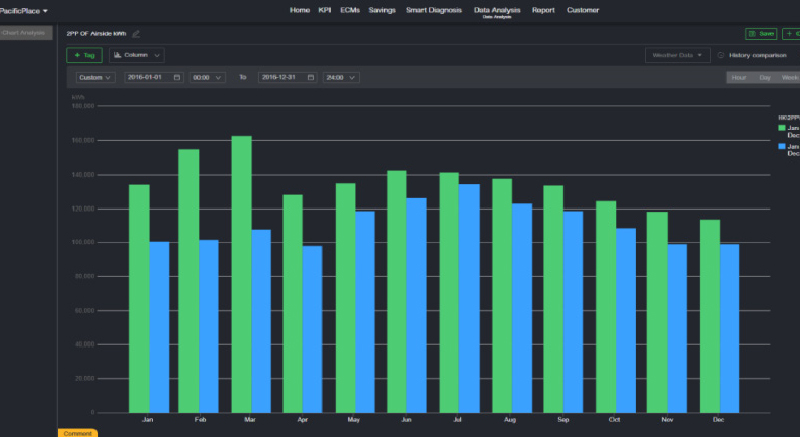The width and height of the screenshot is (800, 438).
Task: Click the green Save button
Action: point(761,34)
